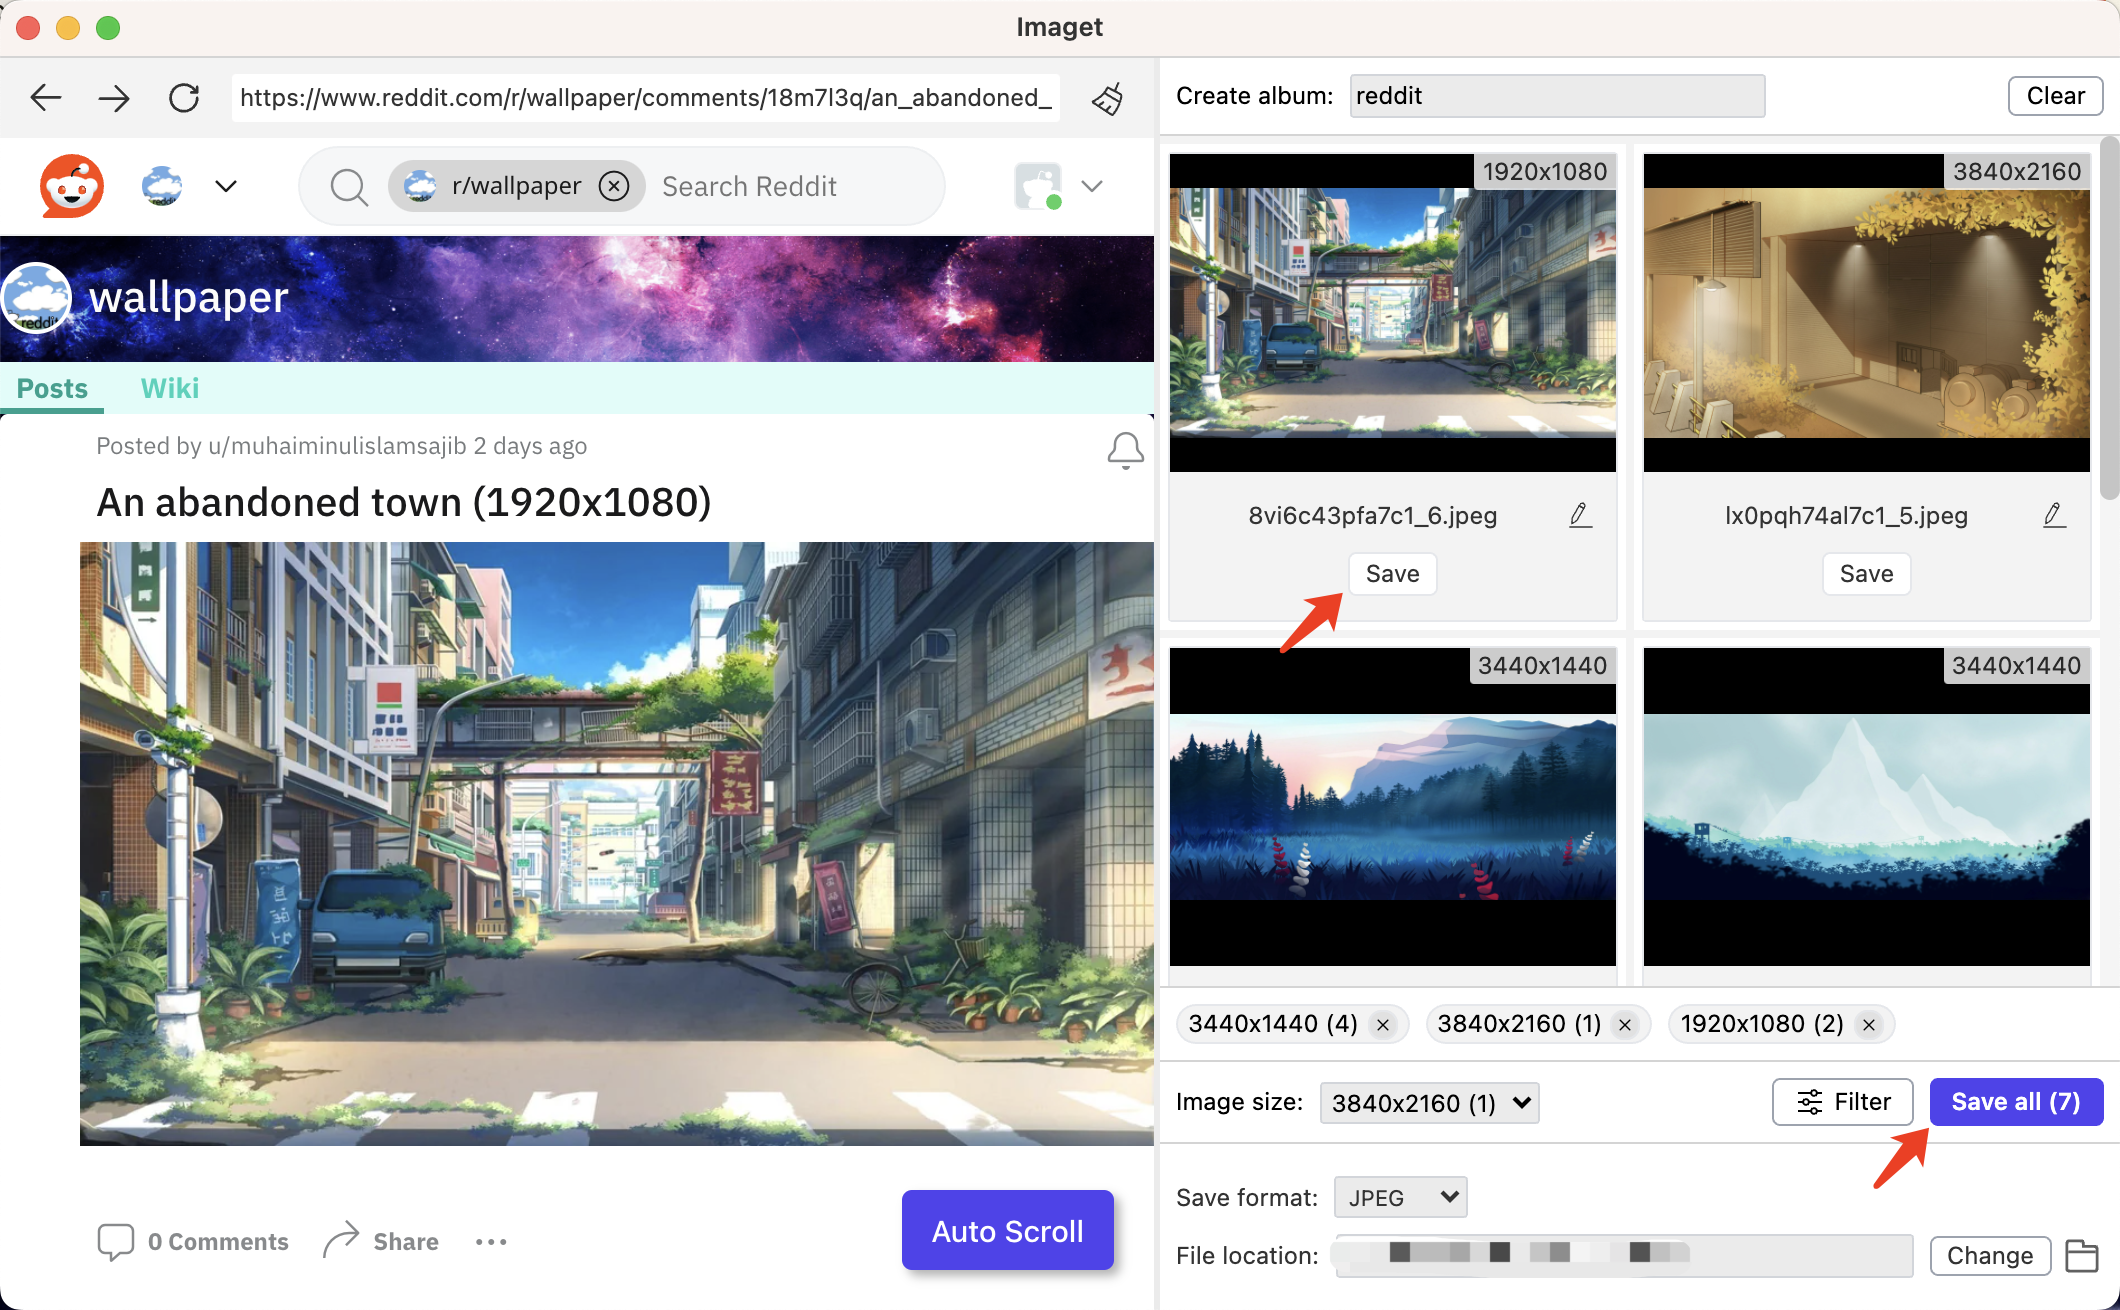Image resolution: width=2120 pixels, height=1310 pixels.
Task: Click the edit/pencil icon for lx0pqh74al7c1_5.jpeg
Action: (x=2055, y=515)
